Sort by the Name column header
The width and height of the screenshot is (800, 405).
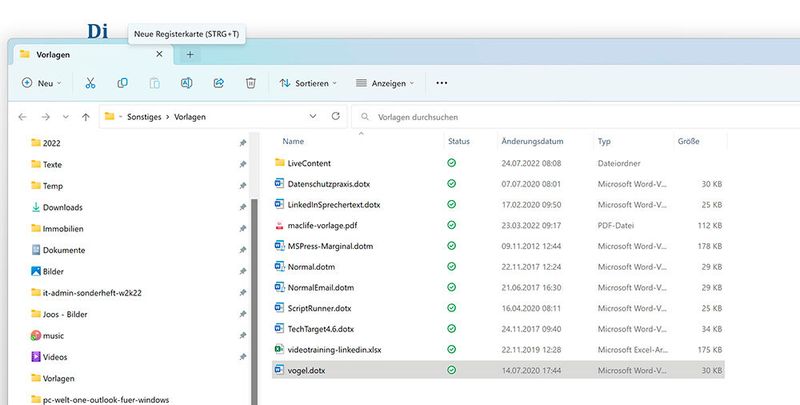click(x=293, y=141)
